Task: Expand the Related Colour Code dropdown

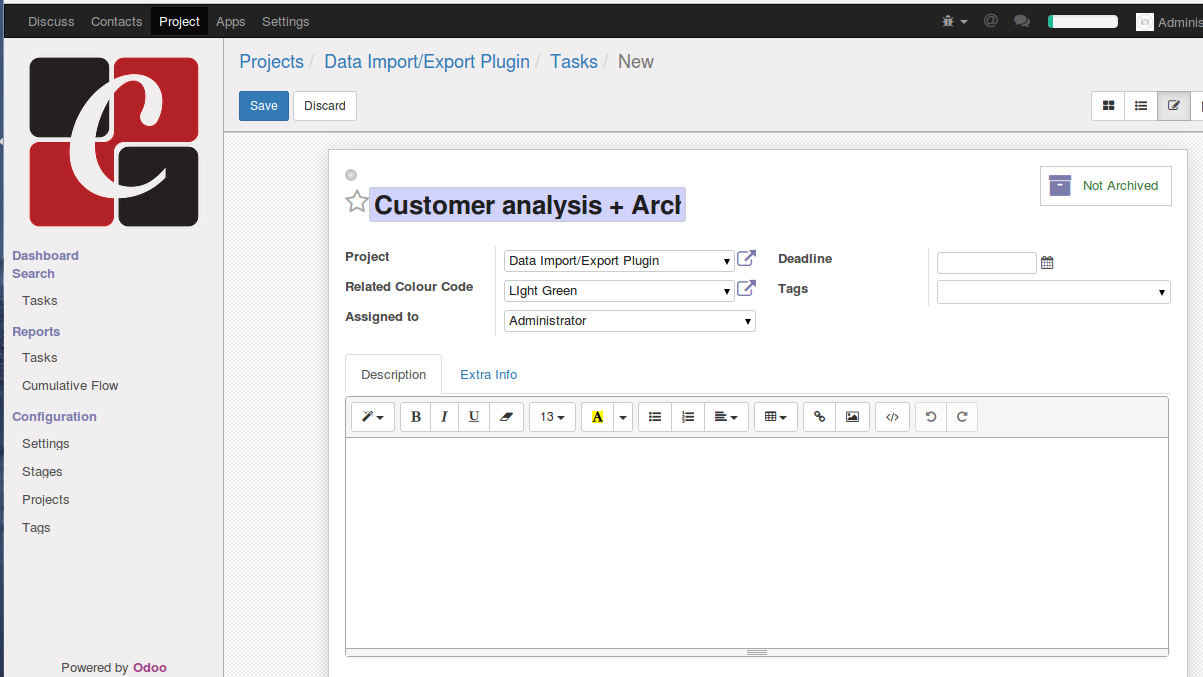Action: point(619,291)
